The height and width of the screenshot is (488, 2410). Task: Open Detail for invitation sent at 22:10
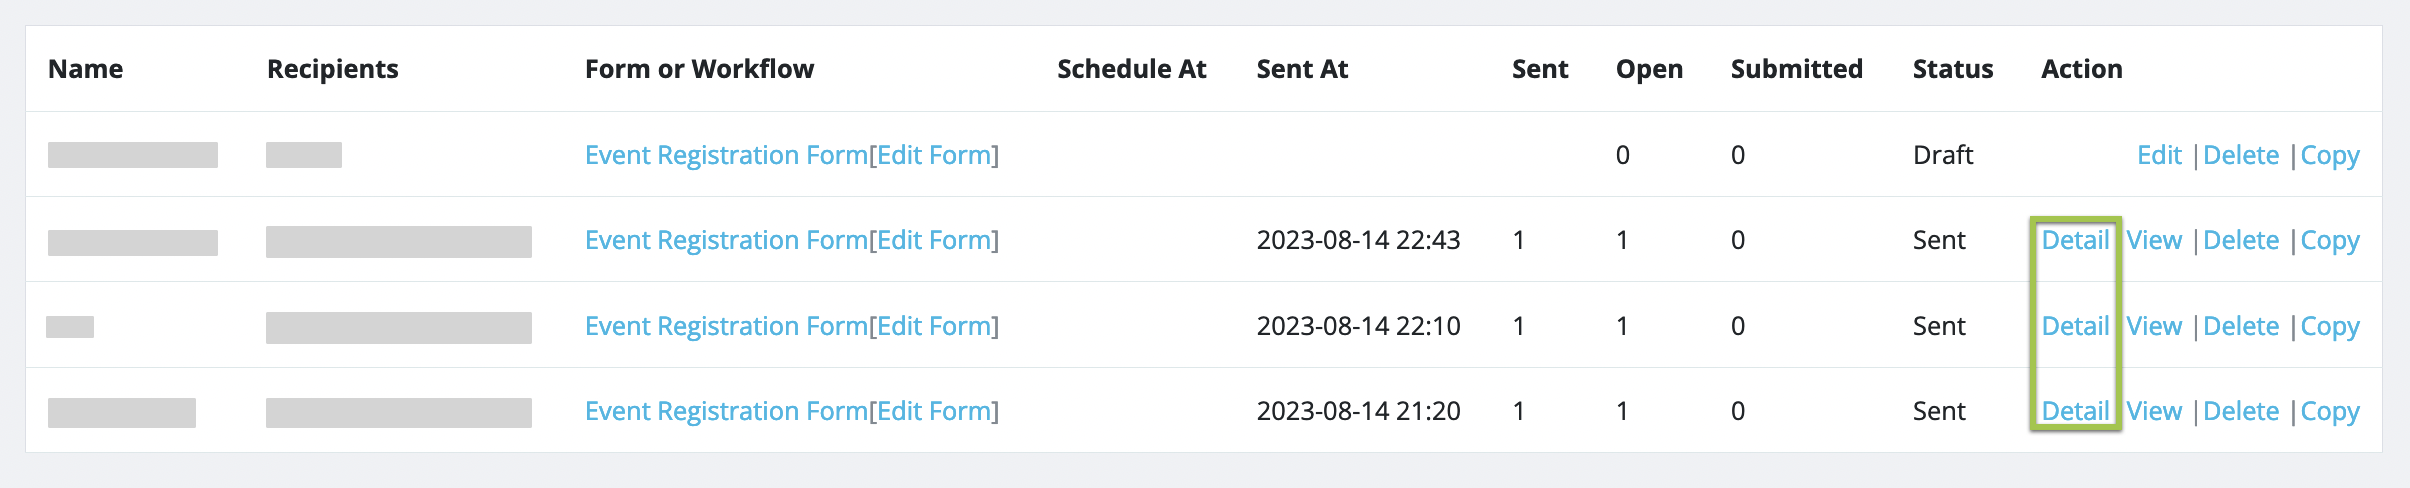coord(2075,326)
